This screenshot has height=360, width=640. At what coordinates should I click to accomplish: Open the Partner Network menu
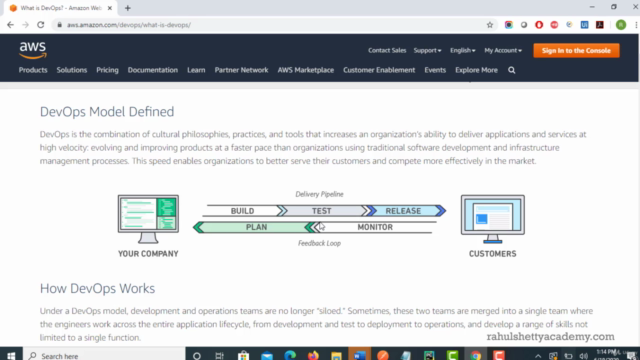242,70
